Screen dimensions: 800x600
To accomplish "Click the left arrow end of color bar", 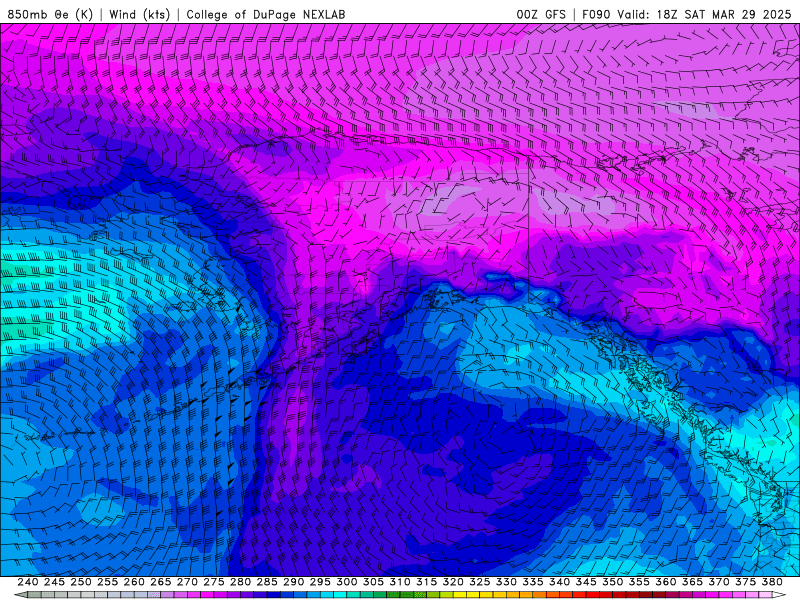I will click(x=20, y=595).
